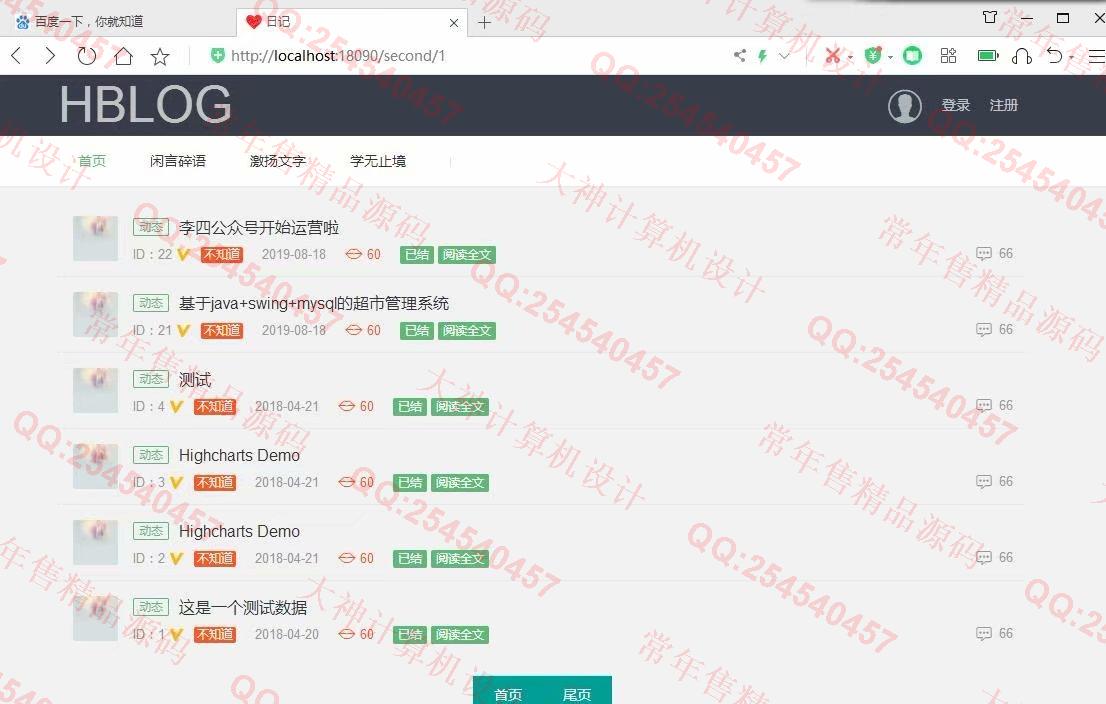Switch to the 百度一下 tab
The height and width of the screenshot is (704, 1106).
pos(118,22)
